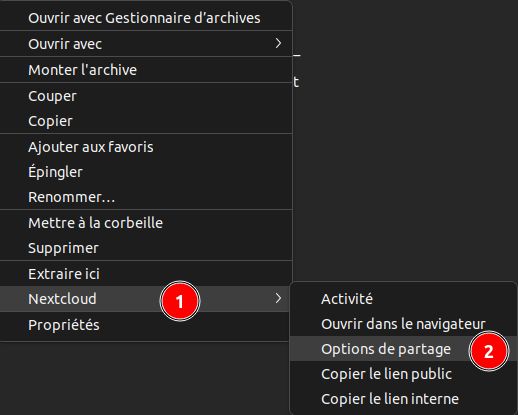Screen dimensions: 518x415
Task: Select Extraire ici
Action: click(x=146, y=274)
